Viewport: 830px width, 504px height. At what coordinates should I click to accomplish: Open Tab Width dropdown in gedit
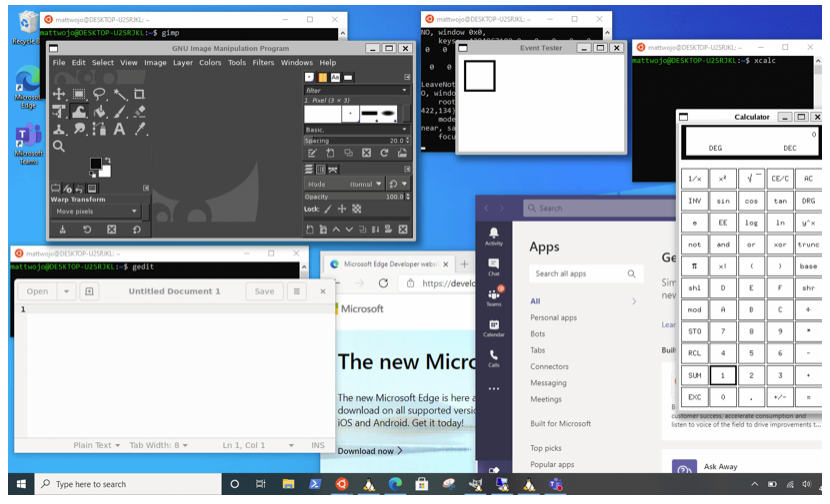[x=158, y=445]
